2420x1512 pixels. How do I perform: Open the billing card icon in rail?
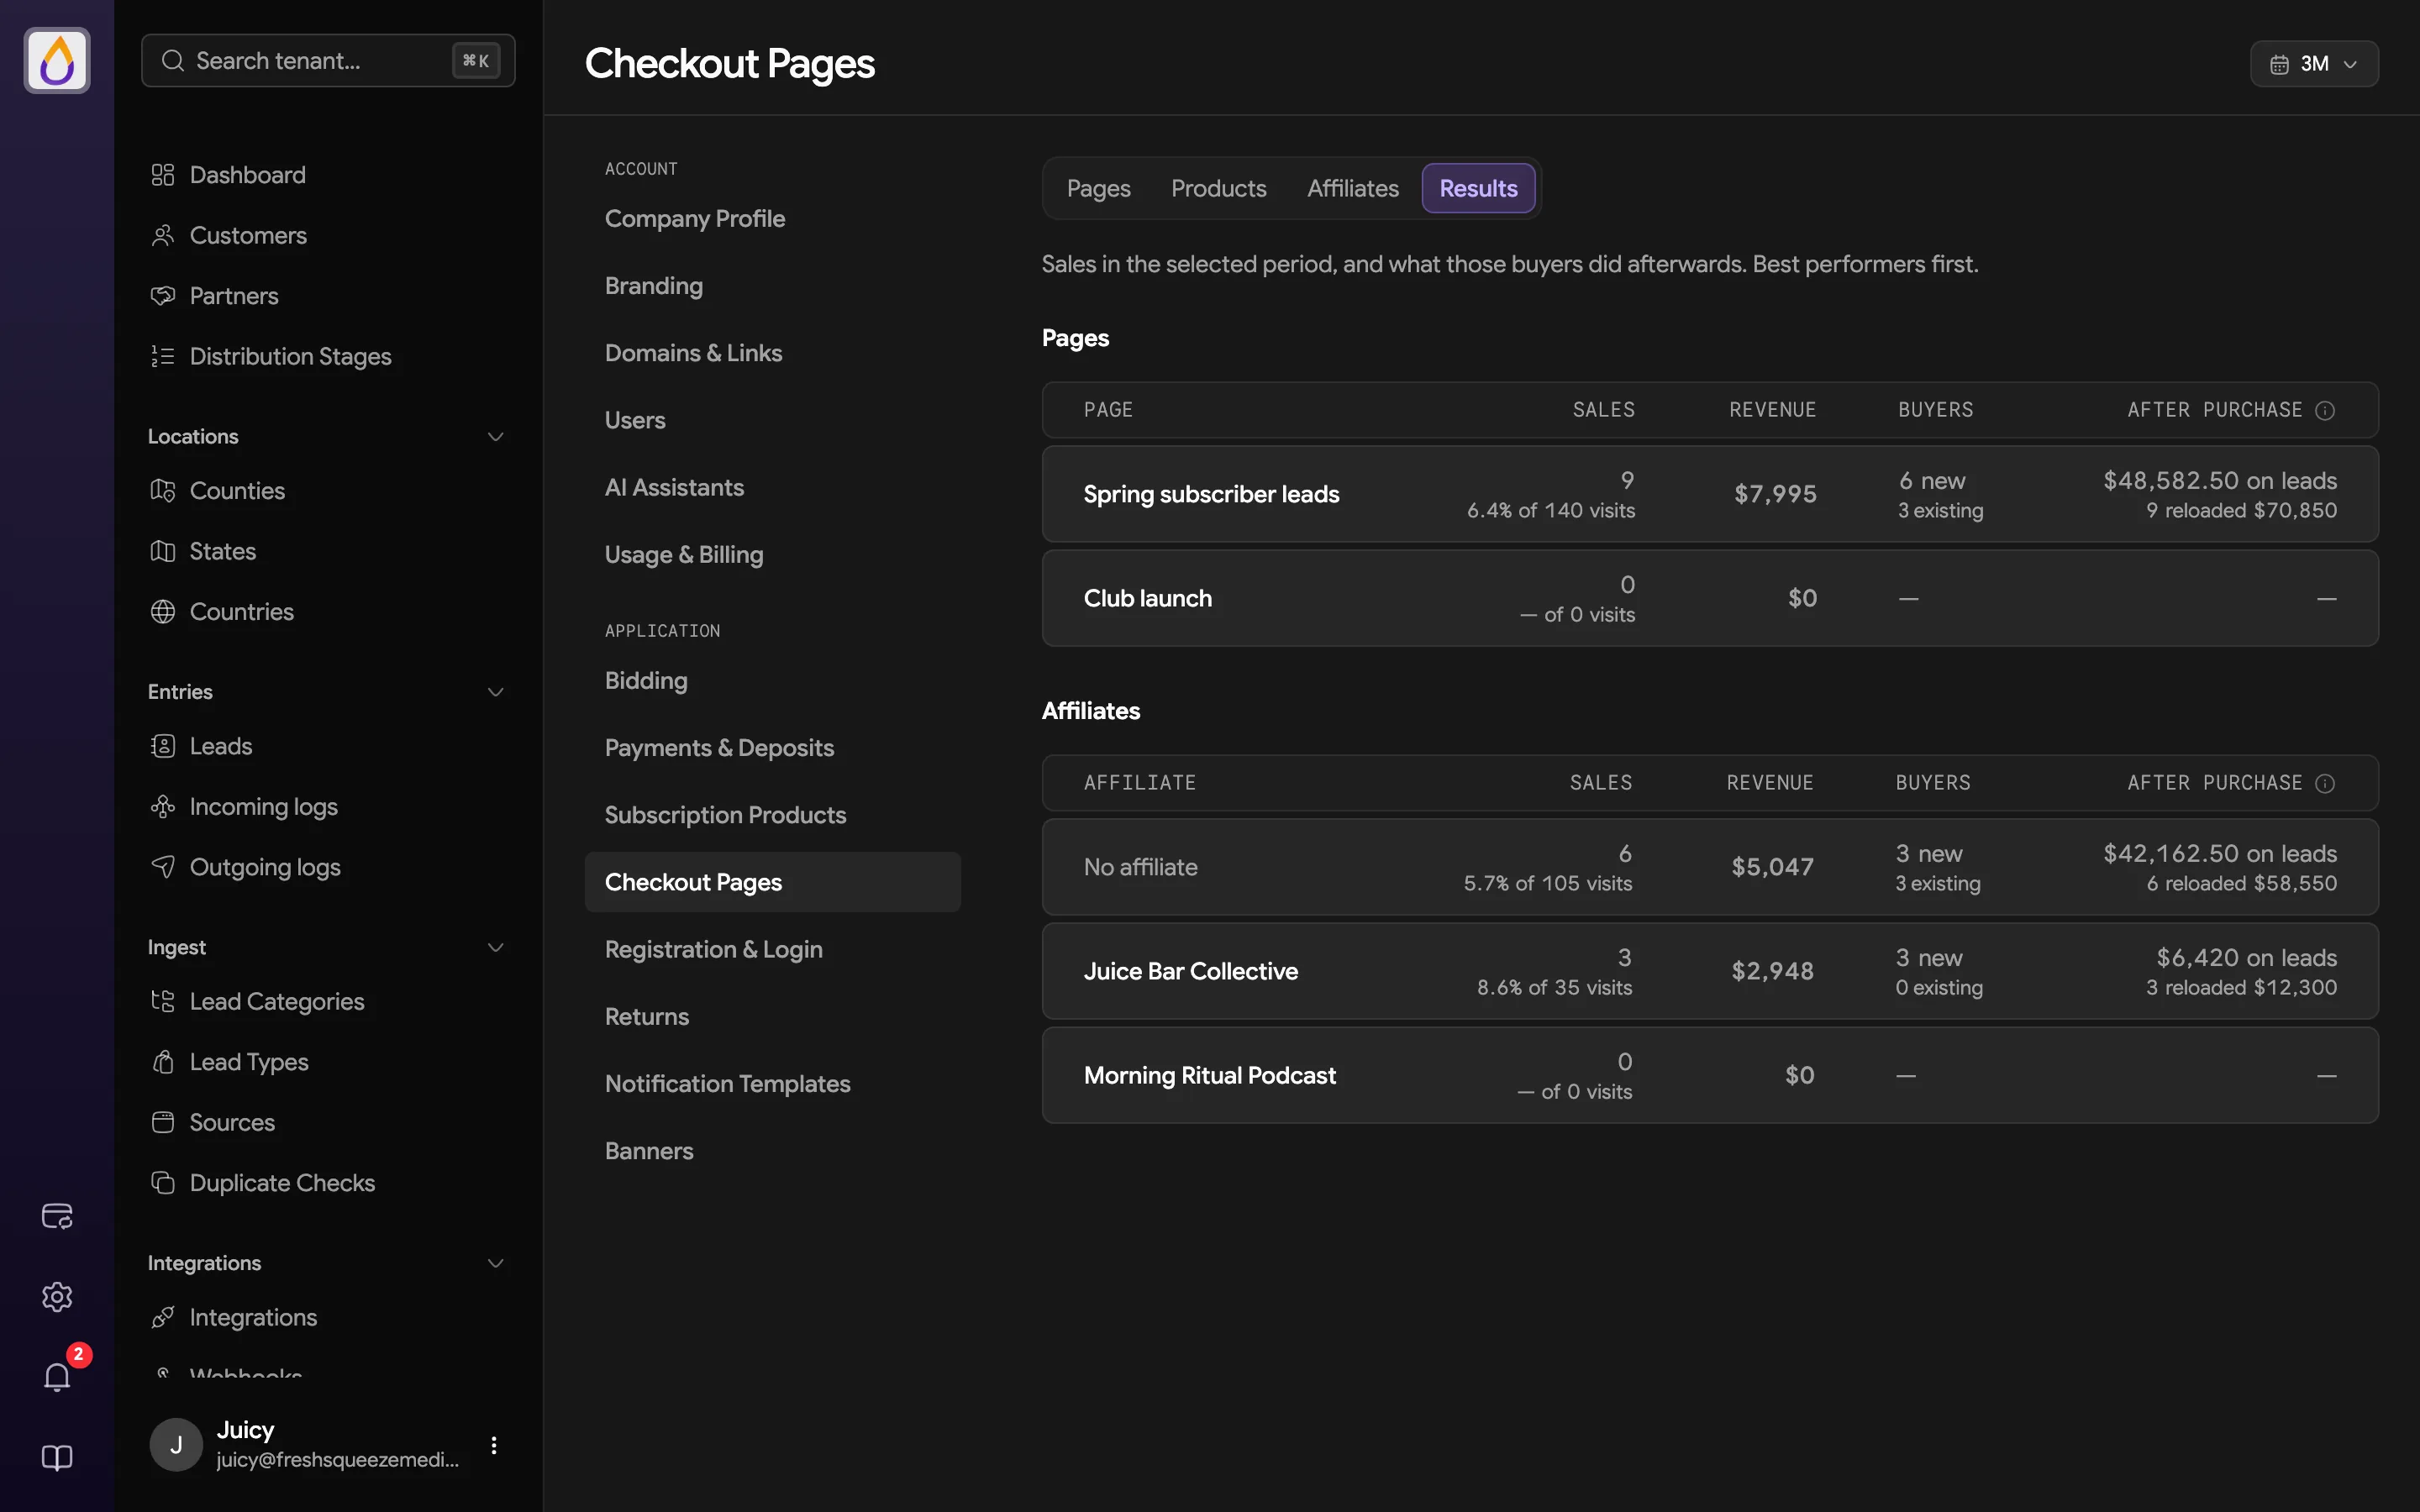click(x=57, y=1216)
